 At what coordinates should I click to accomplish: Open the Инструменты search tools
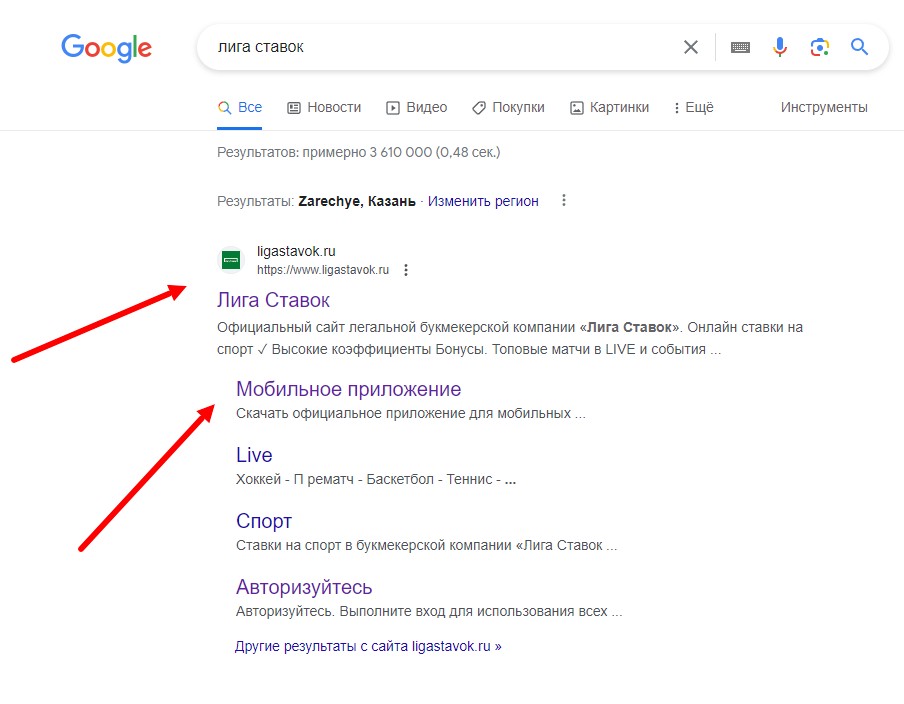(824, 107)
